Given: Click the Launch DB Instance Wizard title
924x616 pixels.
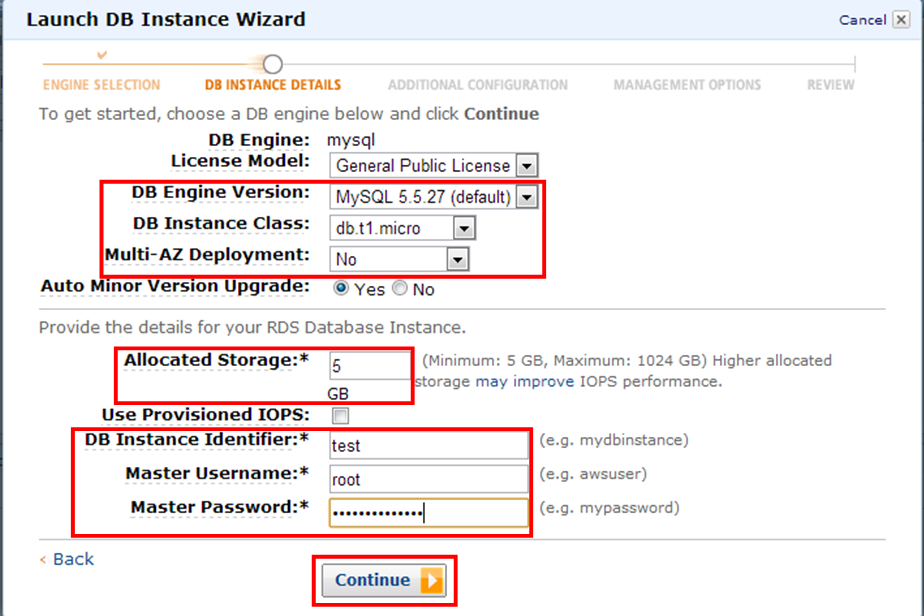Looking at the screenshot, I should tap(166, 19).
